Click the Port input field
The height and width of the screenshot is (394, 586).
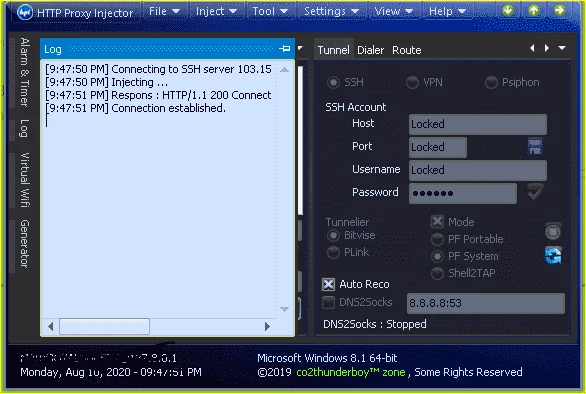coord(438,147)
